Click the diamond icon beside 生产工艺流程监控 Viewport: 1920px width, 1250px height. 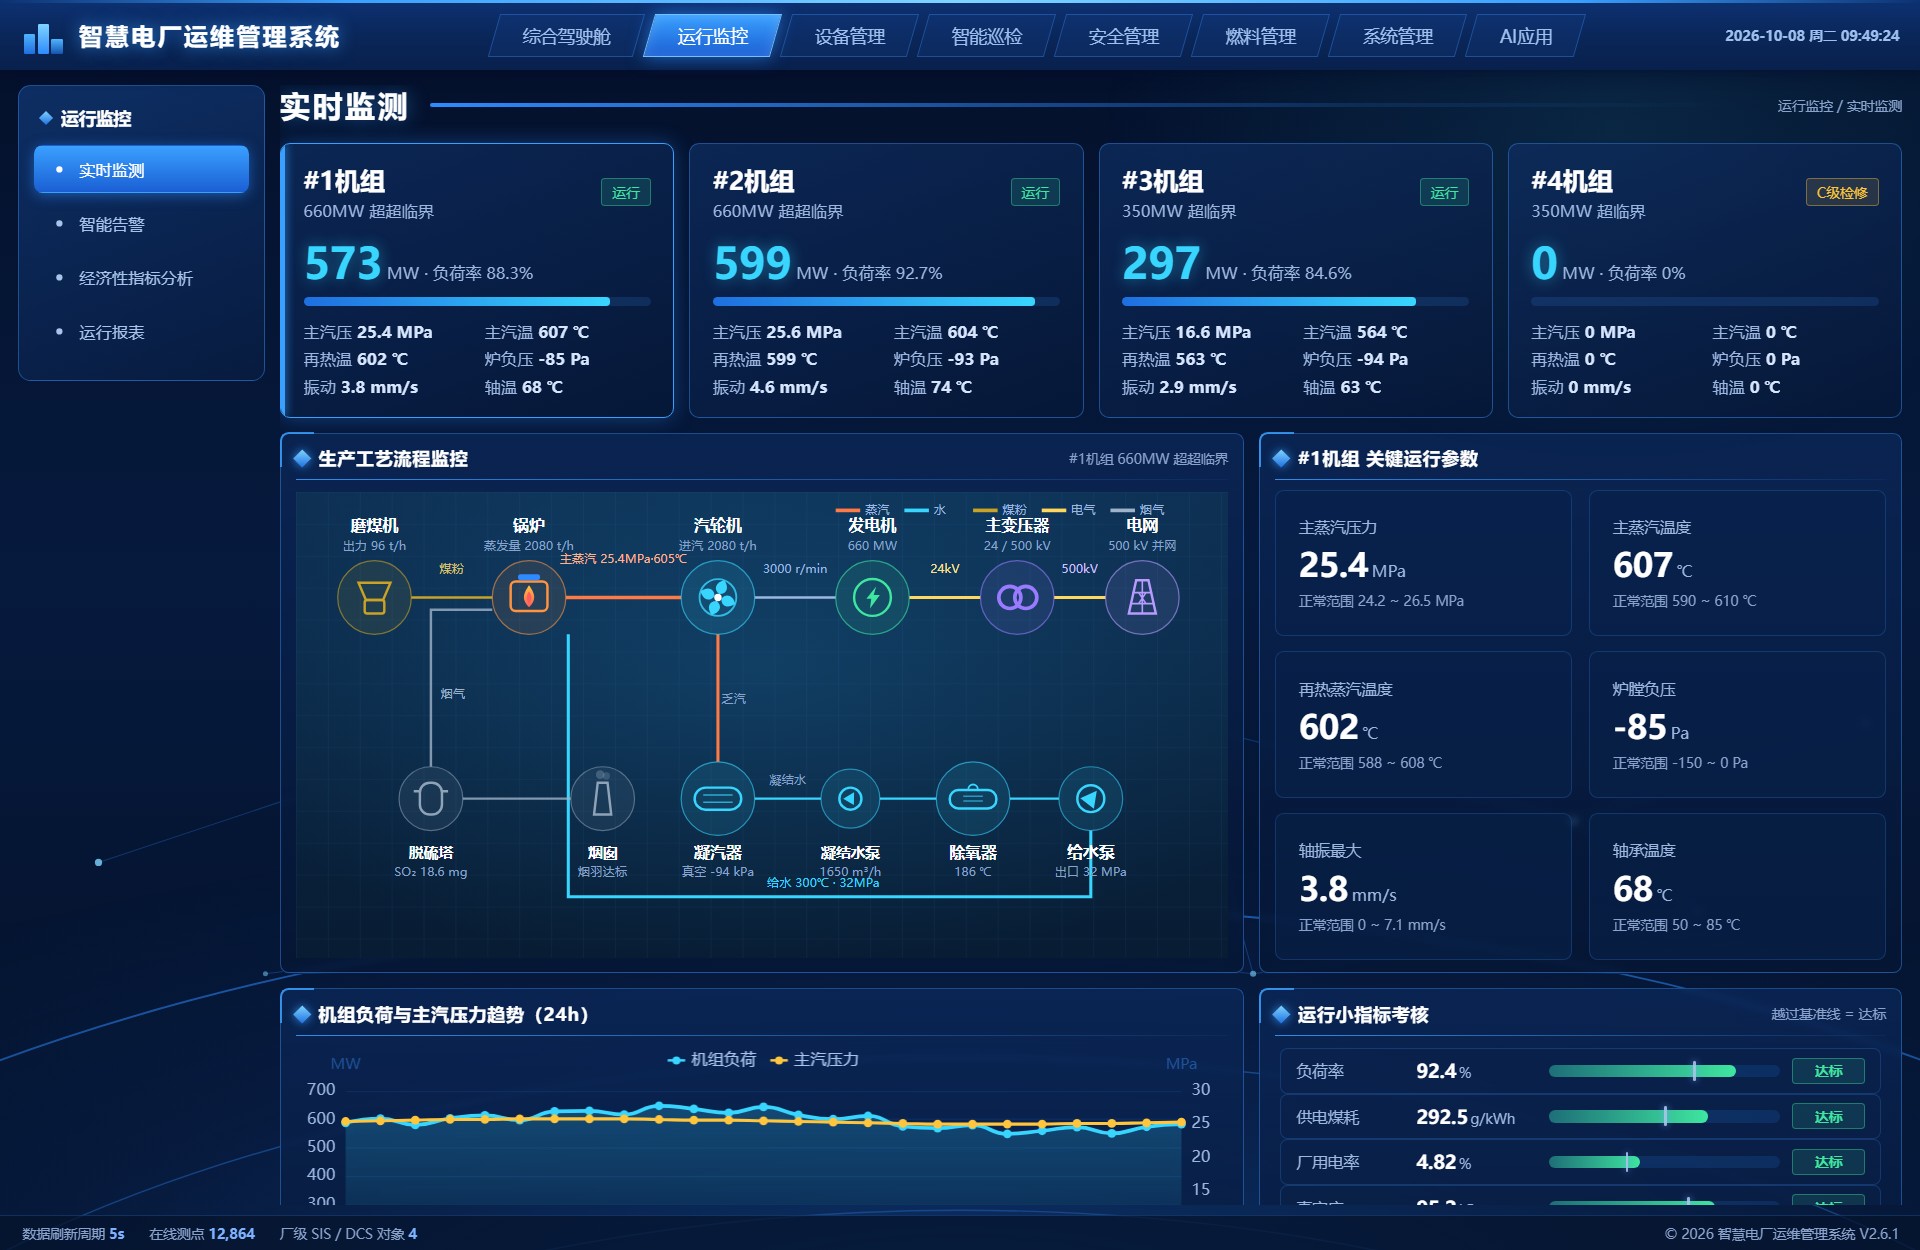[302, 459]
